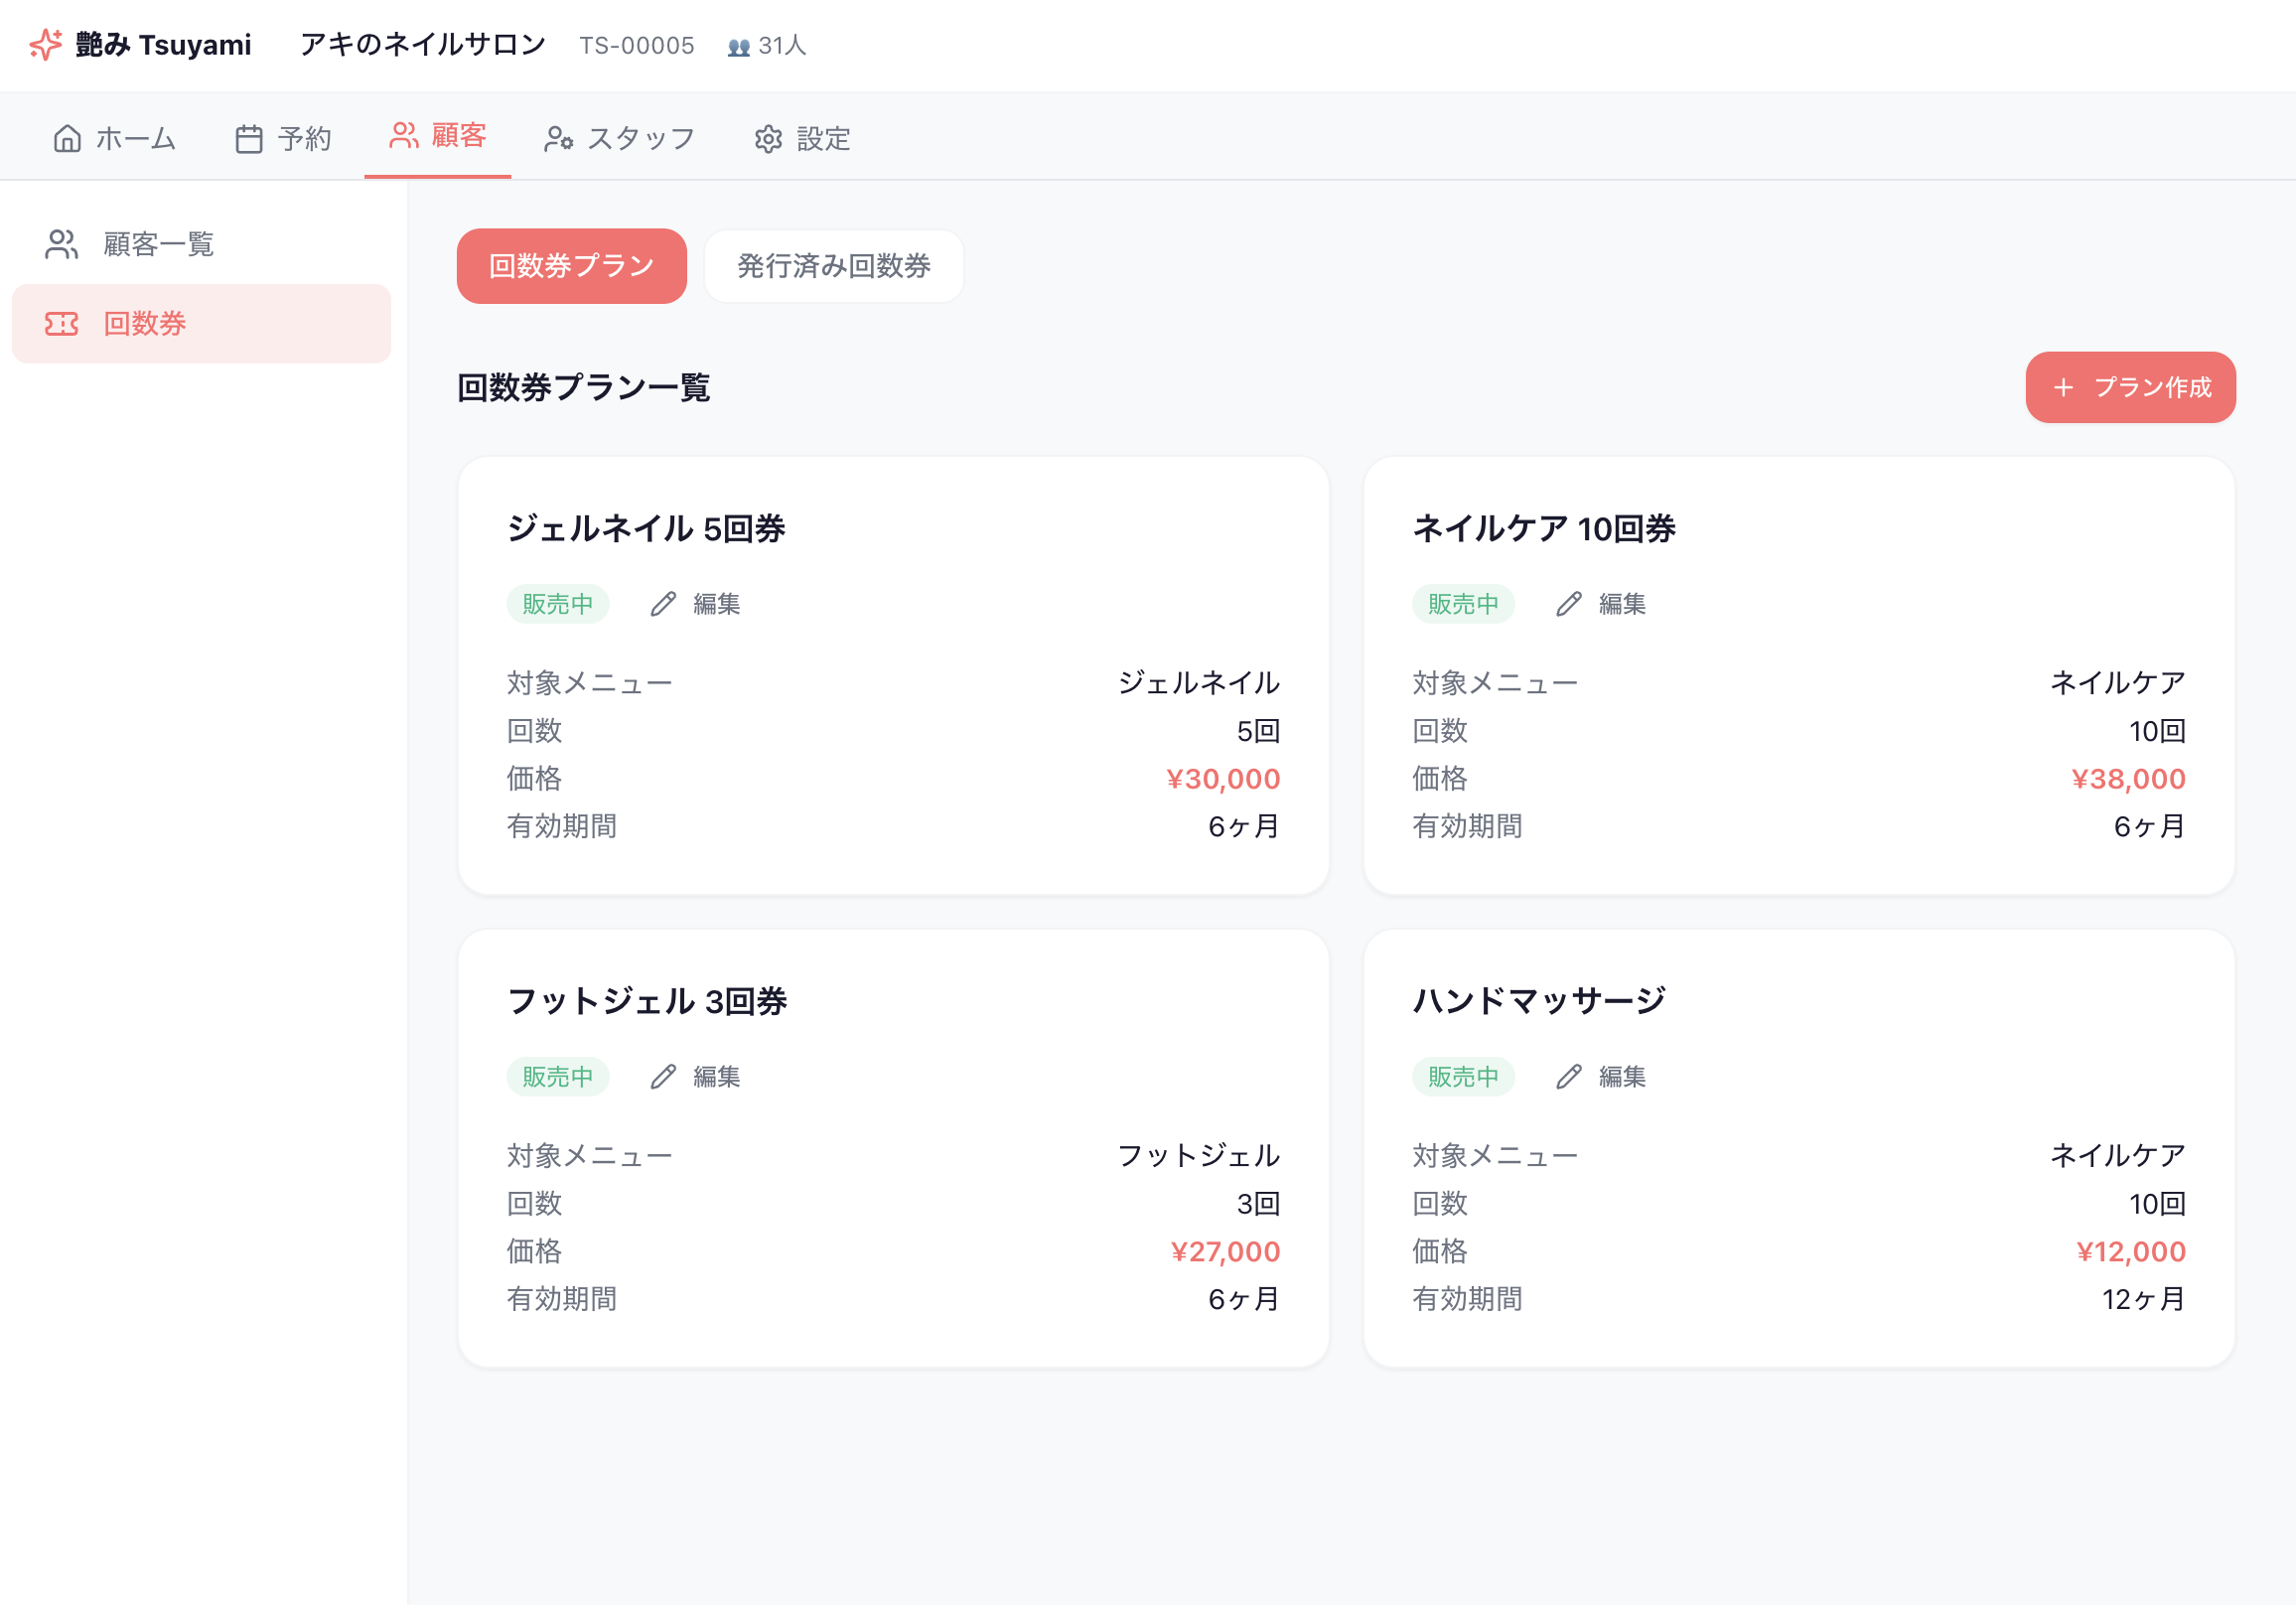Click the pencil icon on ジェルネイル 5回券 card

(663, 604)
